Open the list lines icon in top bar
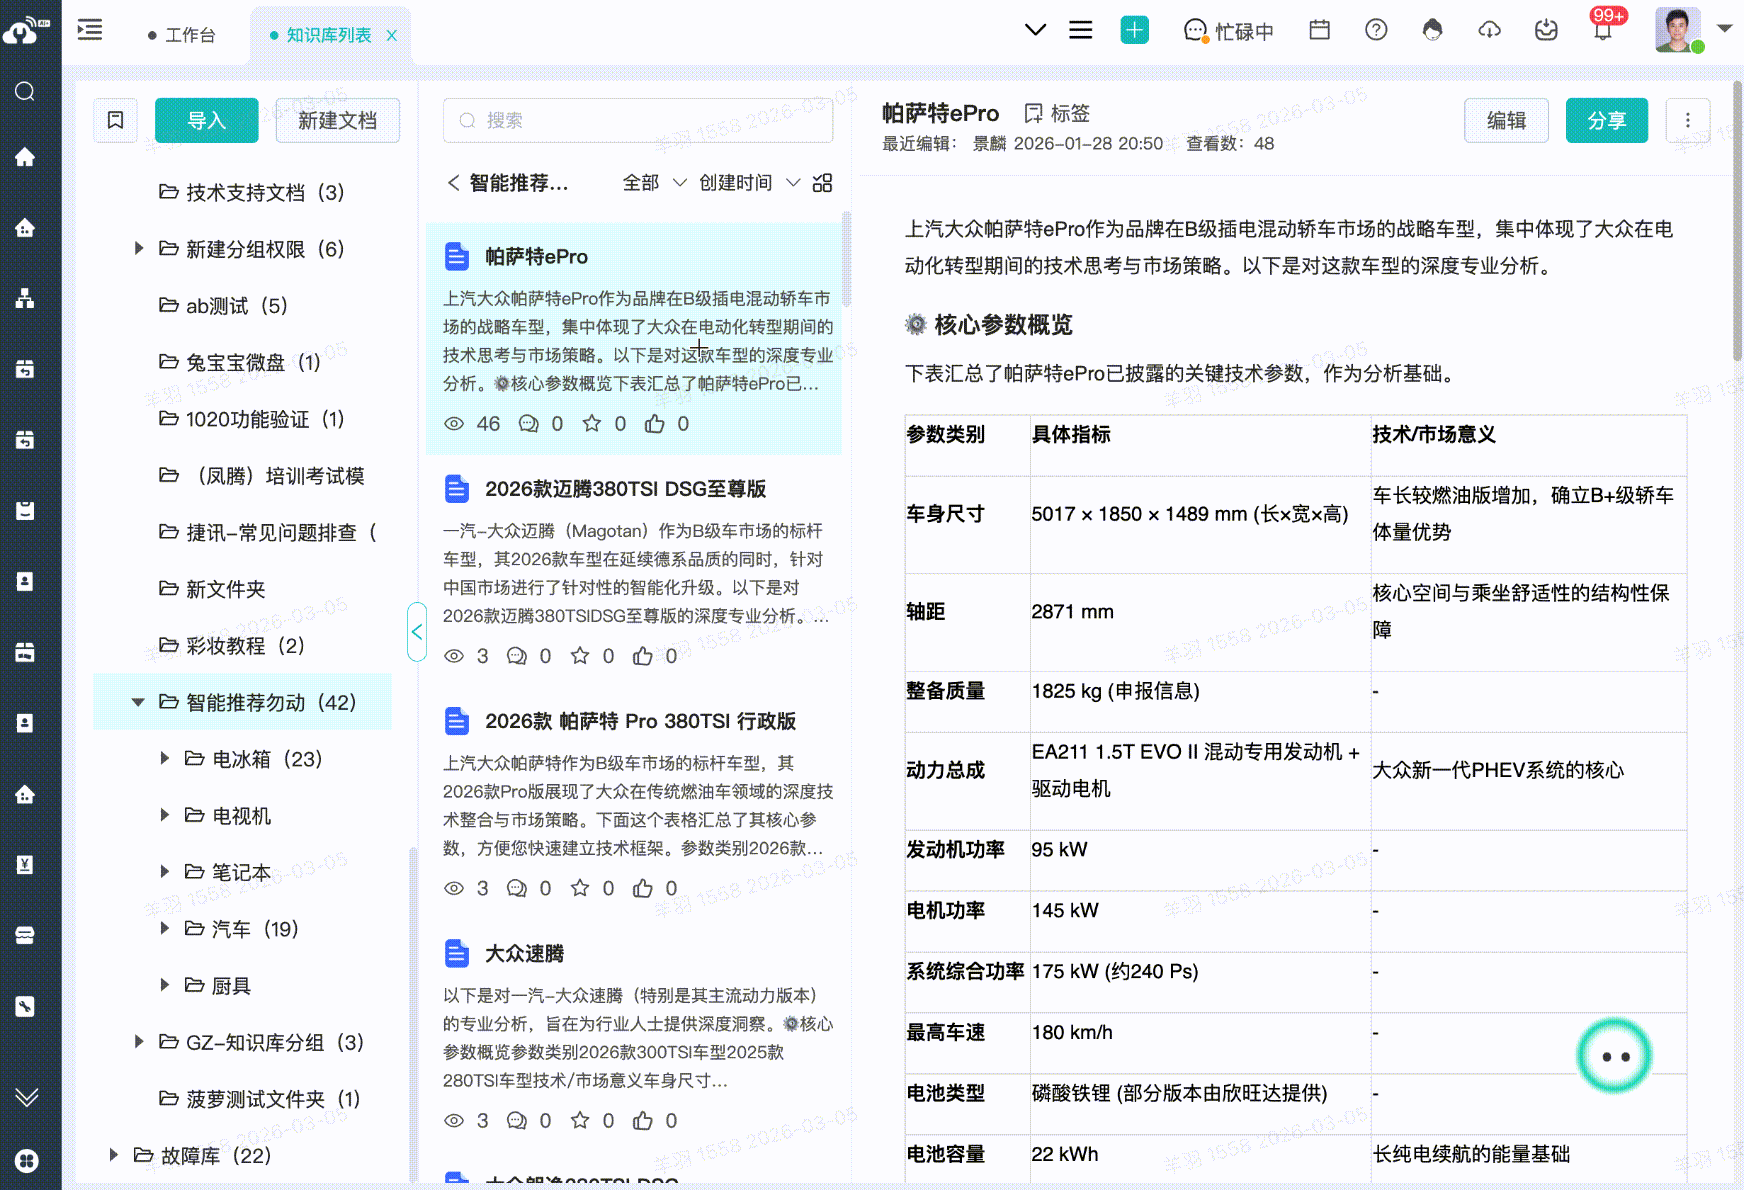 point(1081,30)
